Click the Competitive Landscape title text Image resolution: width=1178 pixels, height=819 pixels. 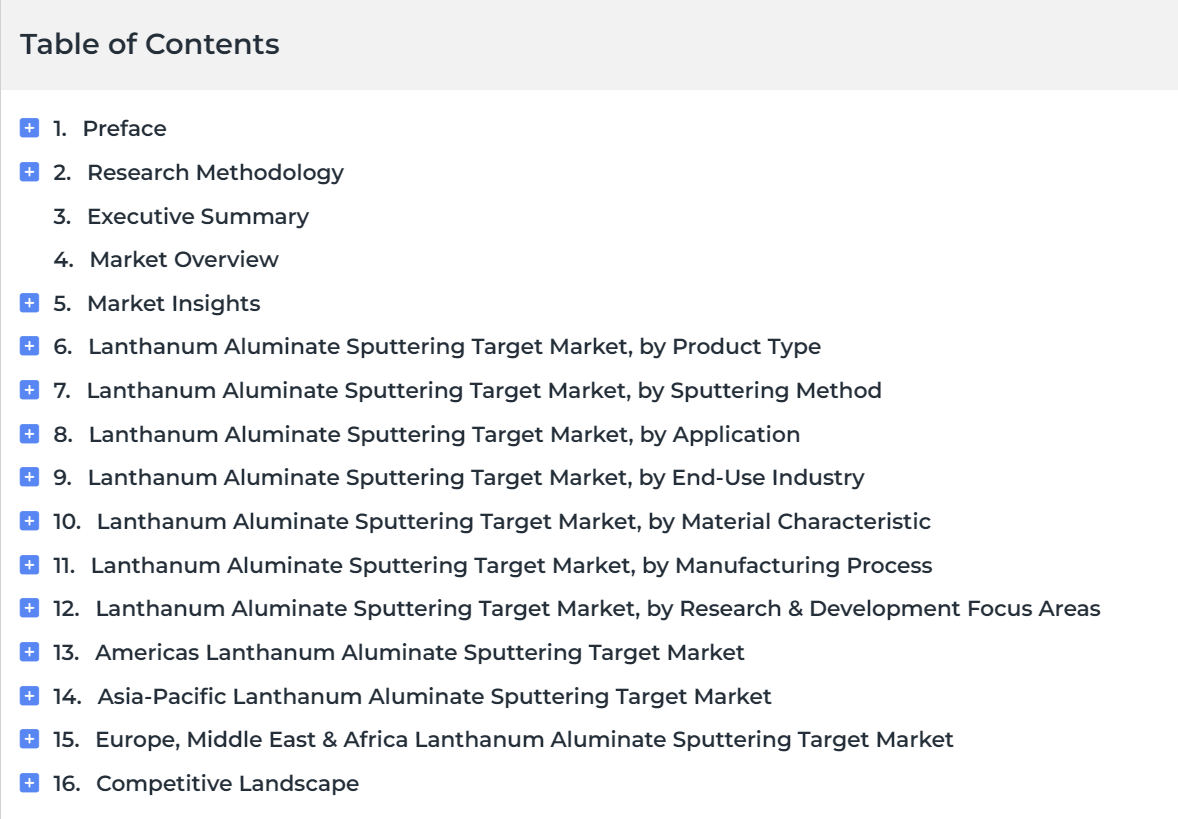pos(228,784)
